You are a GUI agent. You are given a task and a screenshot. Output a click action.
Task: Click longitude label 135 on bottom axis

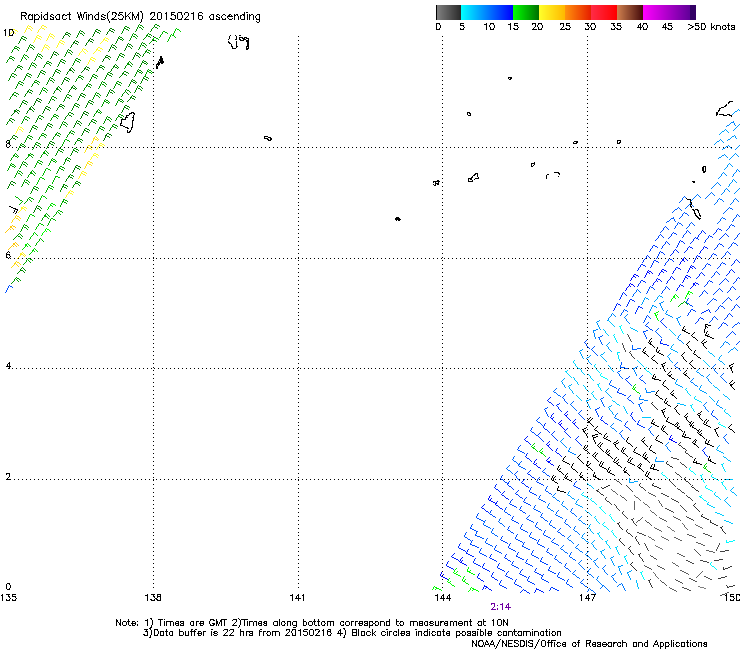(x=8, y=598)
